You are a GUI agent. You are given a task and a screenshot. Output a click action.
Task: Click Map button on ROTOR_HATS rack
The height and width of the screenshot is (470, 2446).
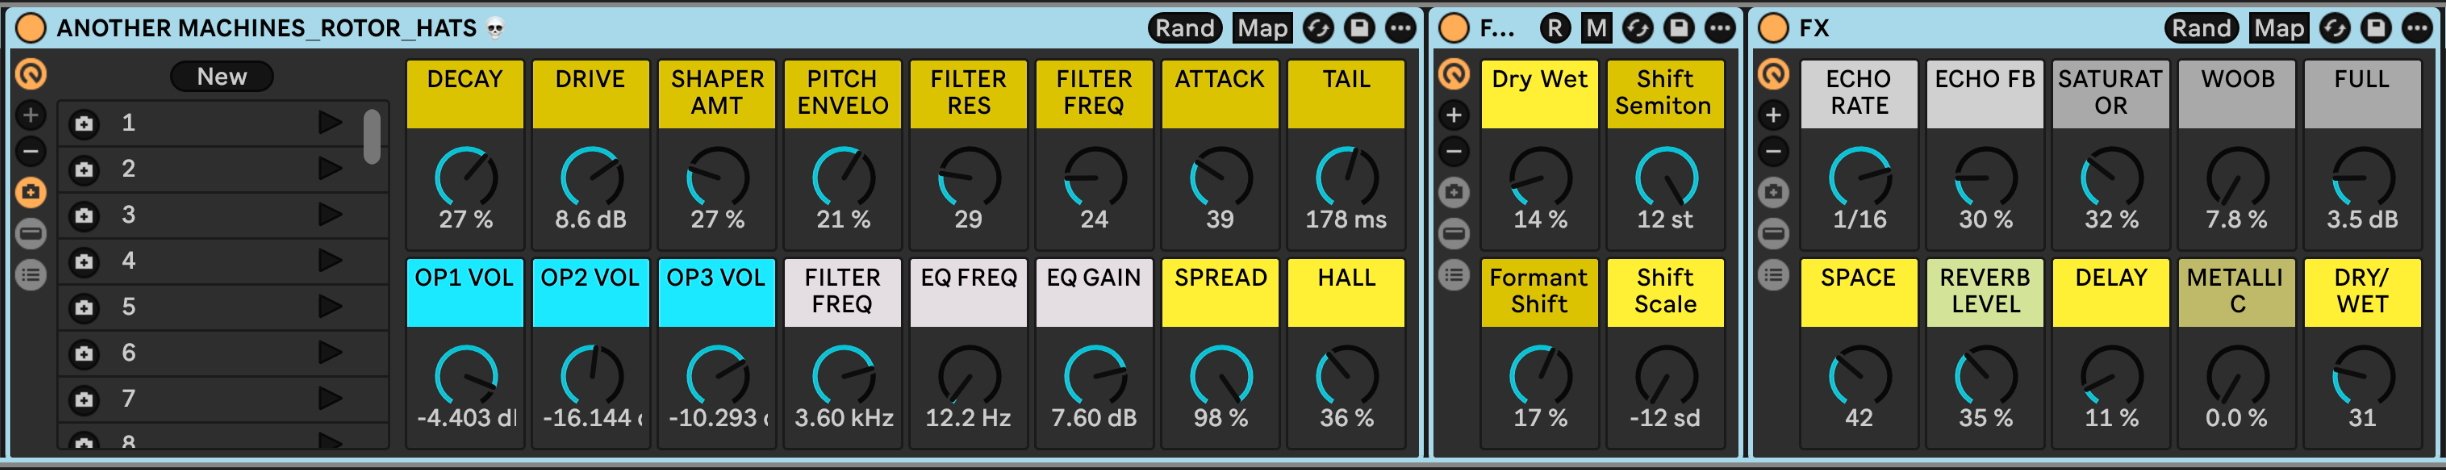click(1262, 28)
